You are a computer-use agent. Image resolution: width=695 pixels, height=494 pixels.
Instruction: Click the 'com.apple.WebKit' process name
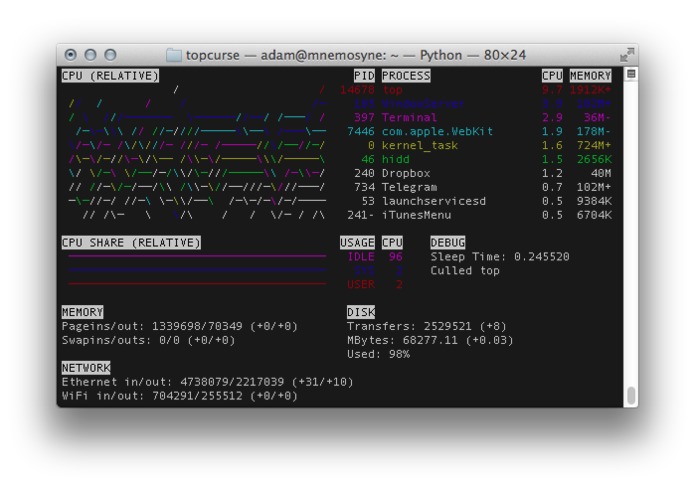(x=437, y=132)
